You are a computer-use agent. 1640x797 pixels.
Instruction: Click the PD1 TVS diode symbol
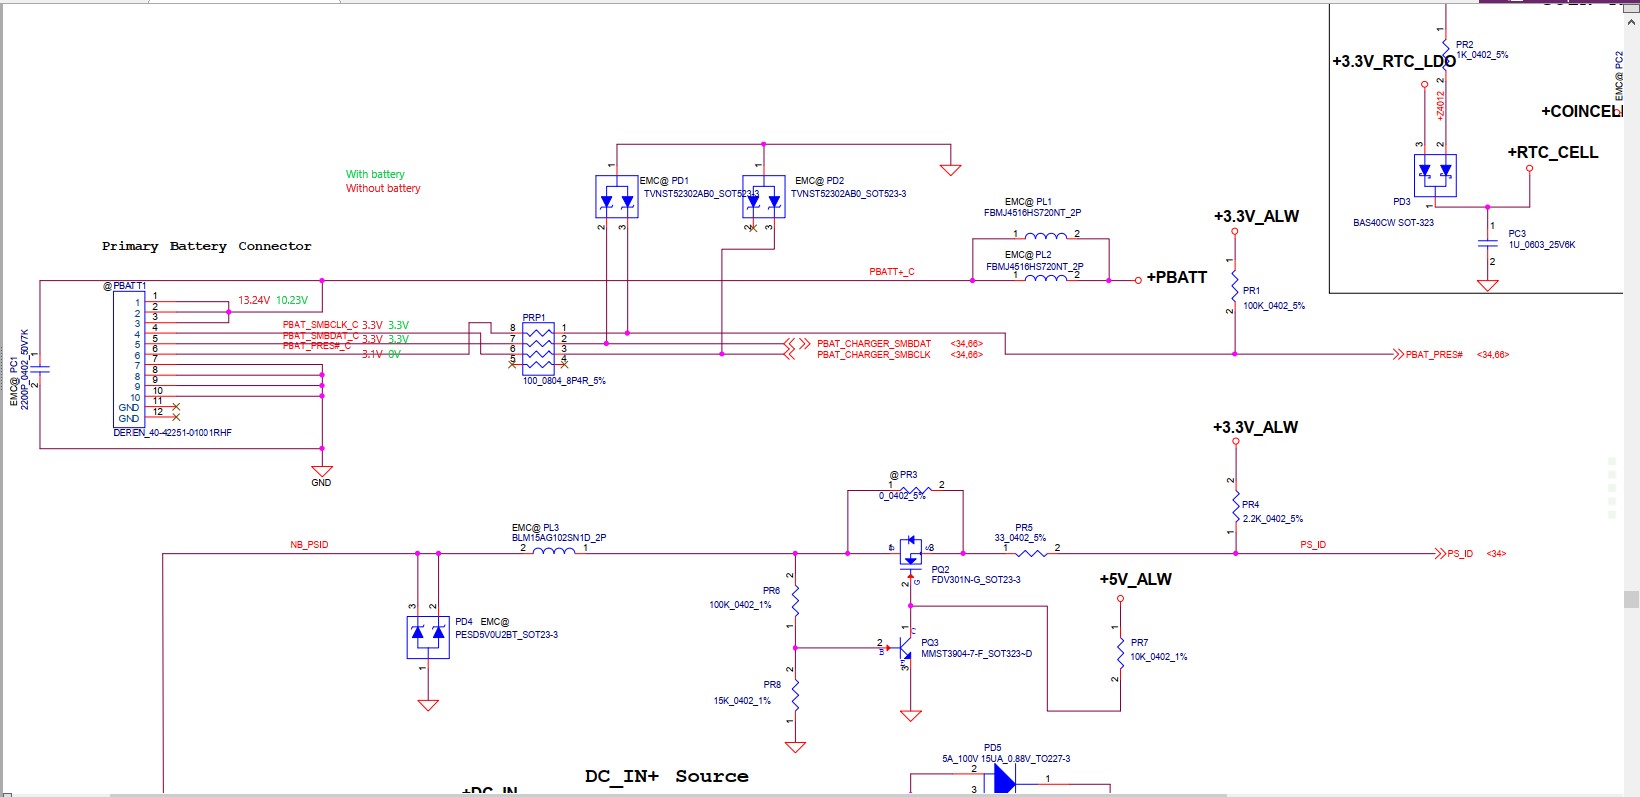pos(617,197)
